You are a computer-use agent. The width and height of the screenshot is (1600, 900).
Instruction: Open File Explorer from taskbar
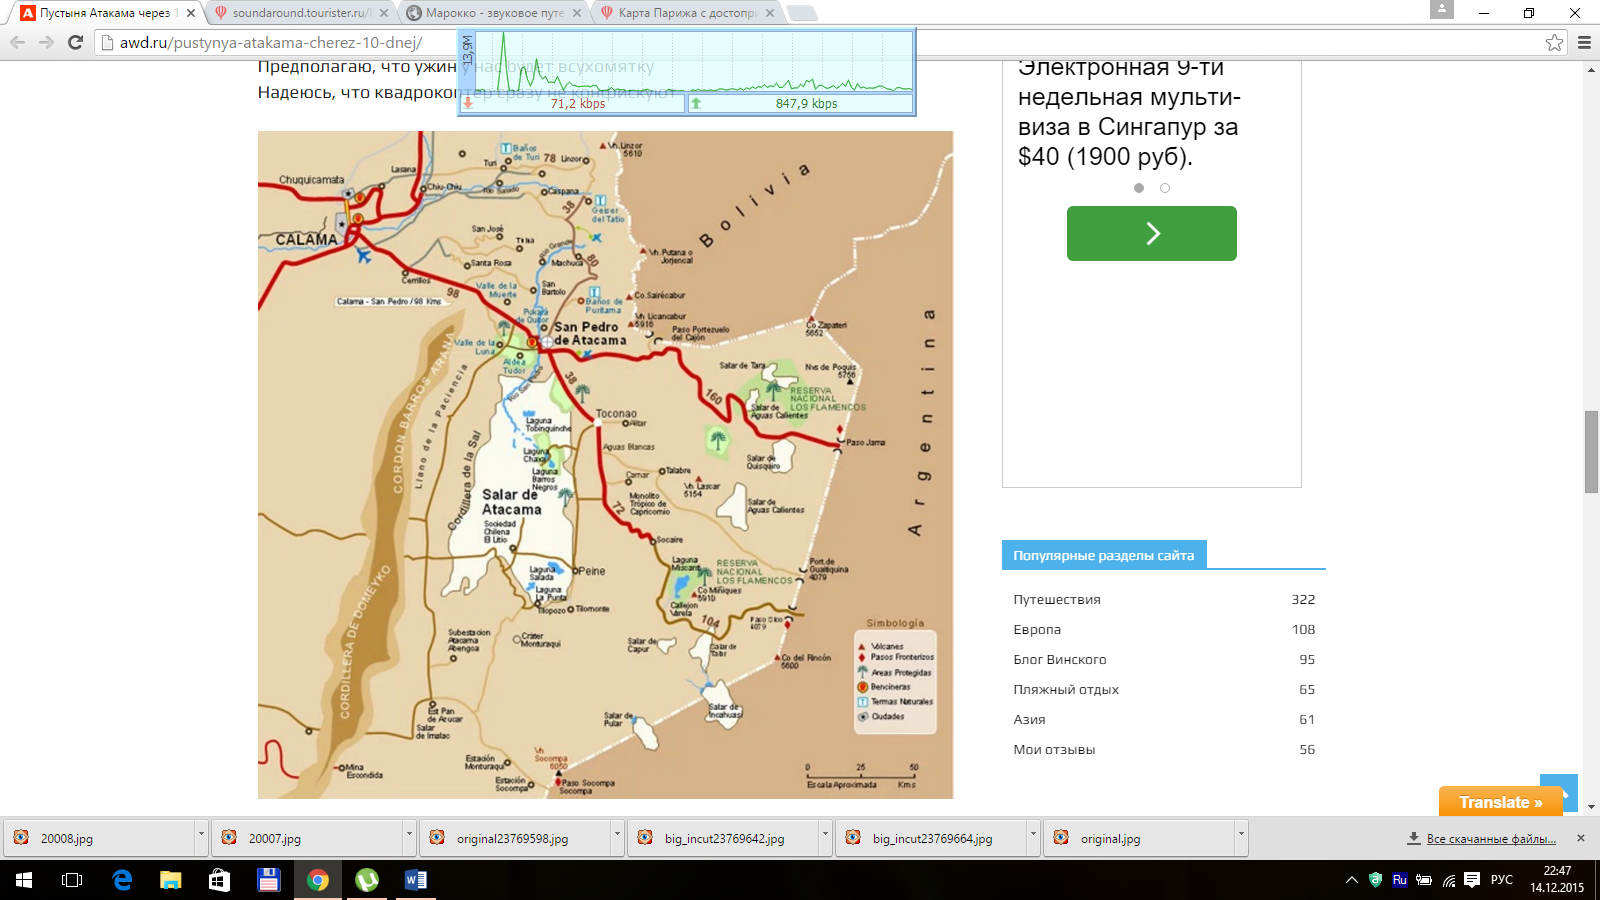click(171, 880)
